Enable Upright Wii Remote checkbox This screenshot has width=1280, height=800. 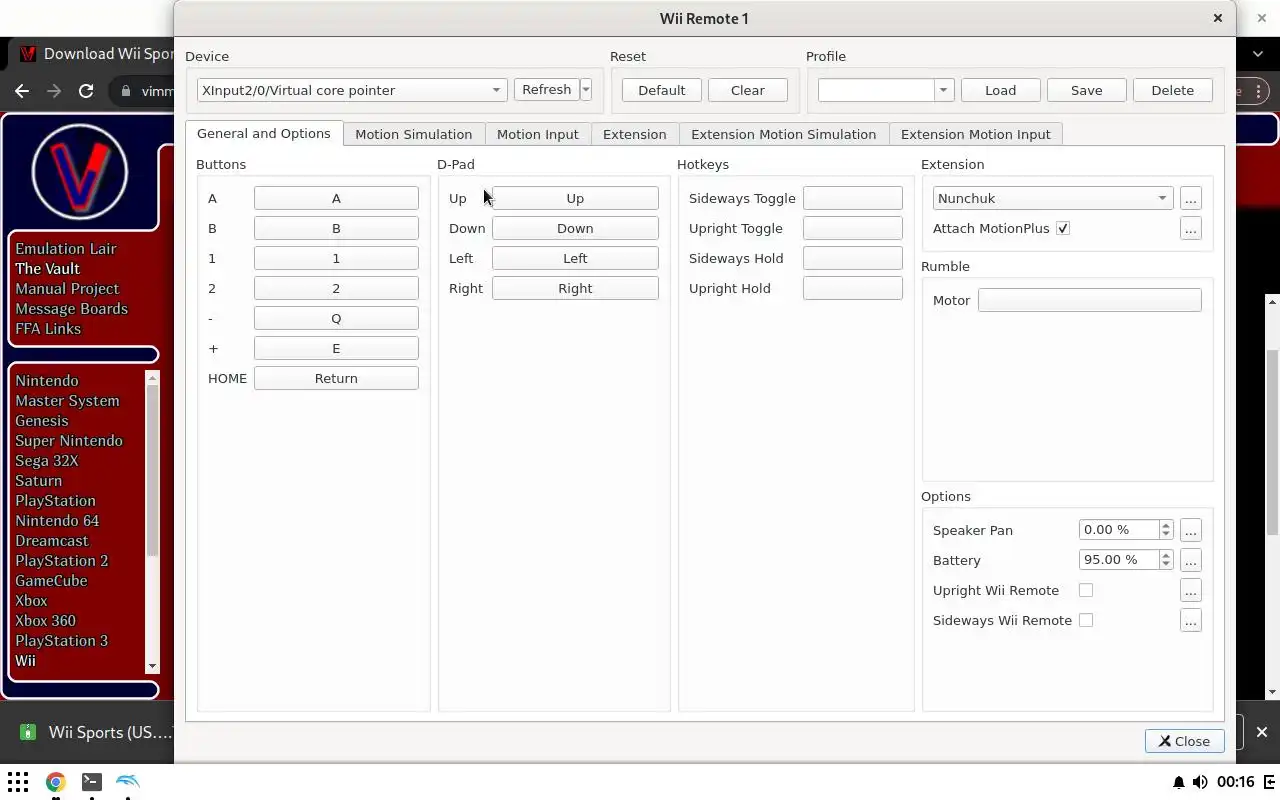click(1086, 590)
